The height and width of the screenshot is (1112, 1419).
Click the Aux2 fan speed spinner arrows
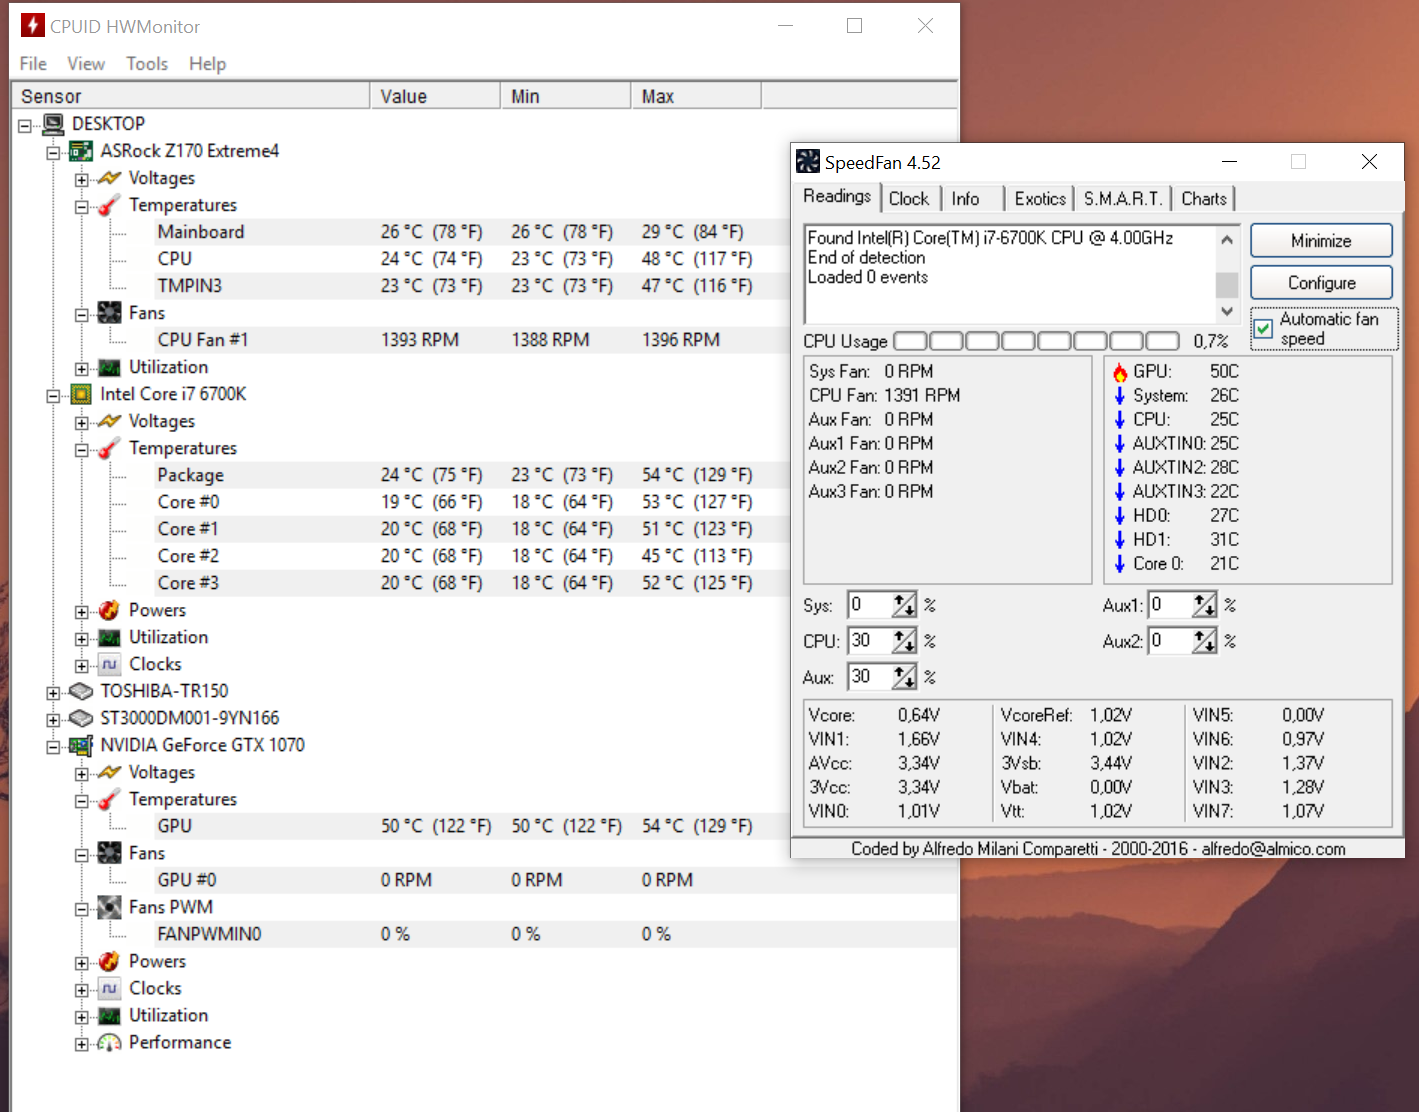click(x=1204, y=641)
